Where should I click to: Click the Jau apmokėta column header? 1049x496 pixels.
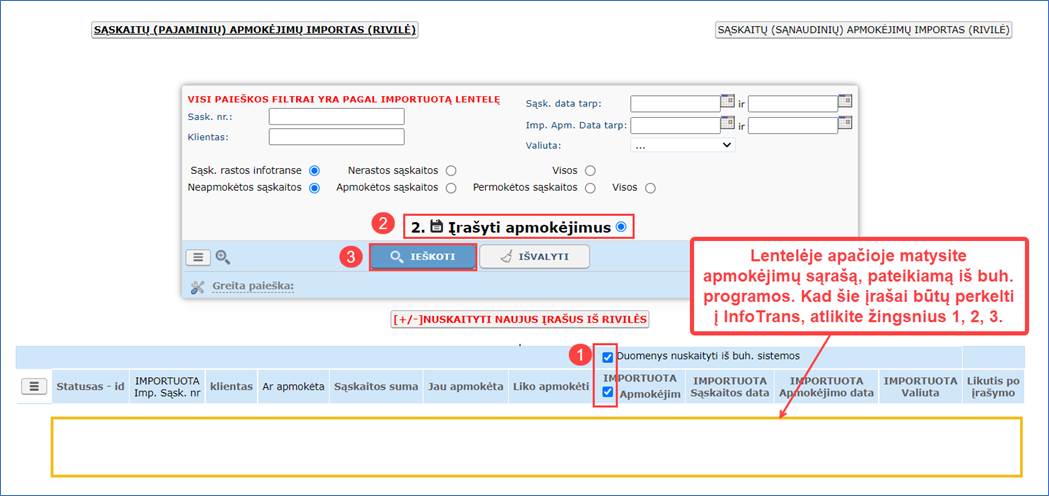coord(465,386)
